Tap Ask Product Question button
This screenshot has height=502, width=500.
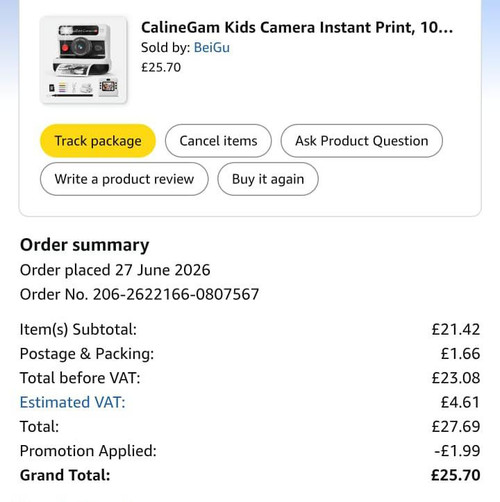(x=362, y=141)
